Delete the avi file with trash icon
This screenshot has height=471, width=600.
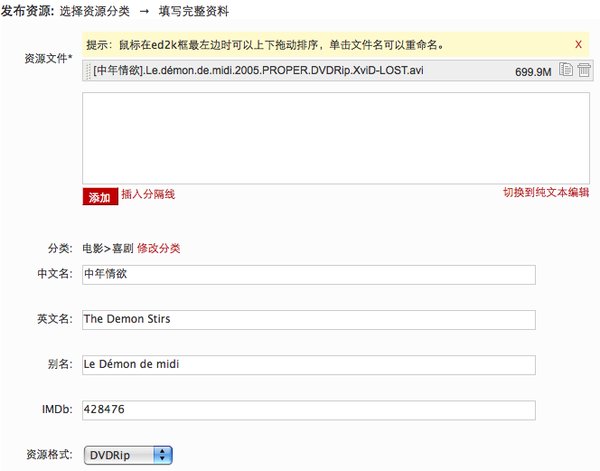coord(584,70)
